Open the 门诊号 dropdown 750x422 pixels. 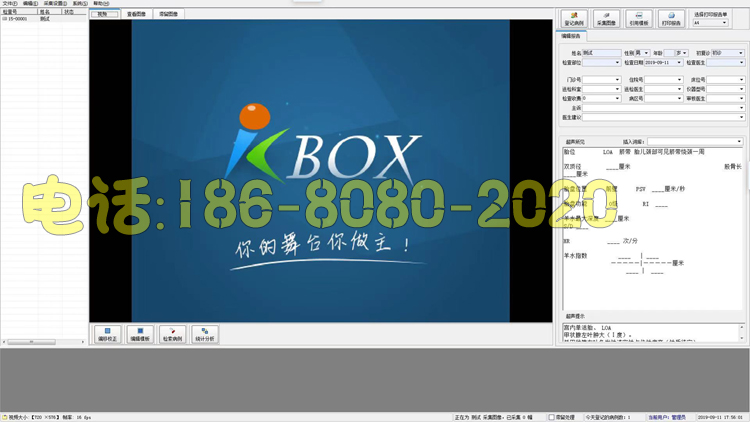[x=617, y=80]
